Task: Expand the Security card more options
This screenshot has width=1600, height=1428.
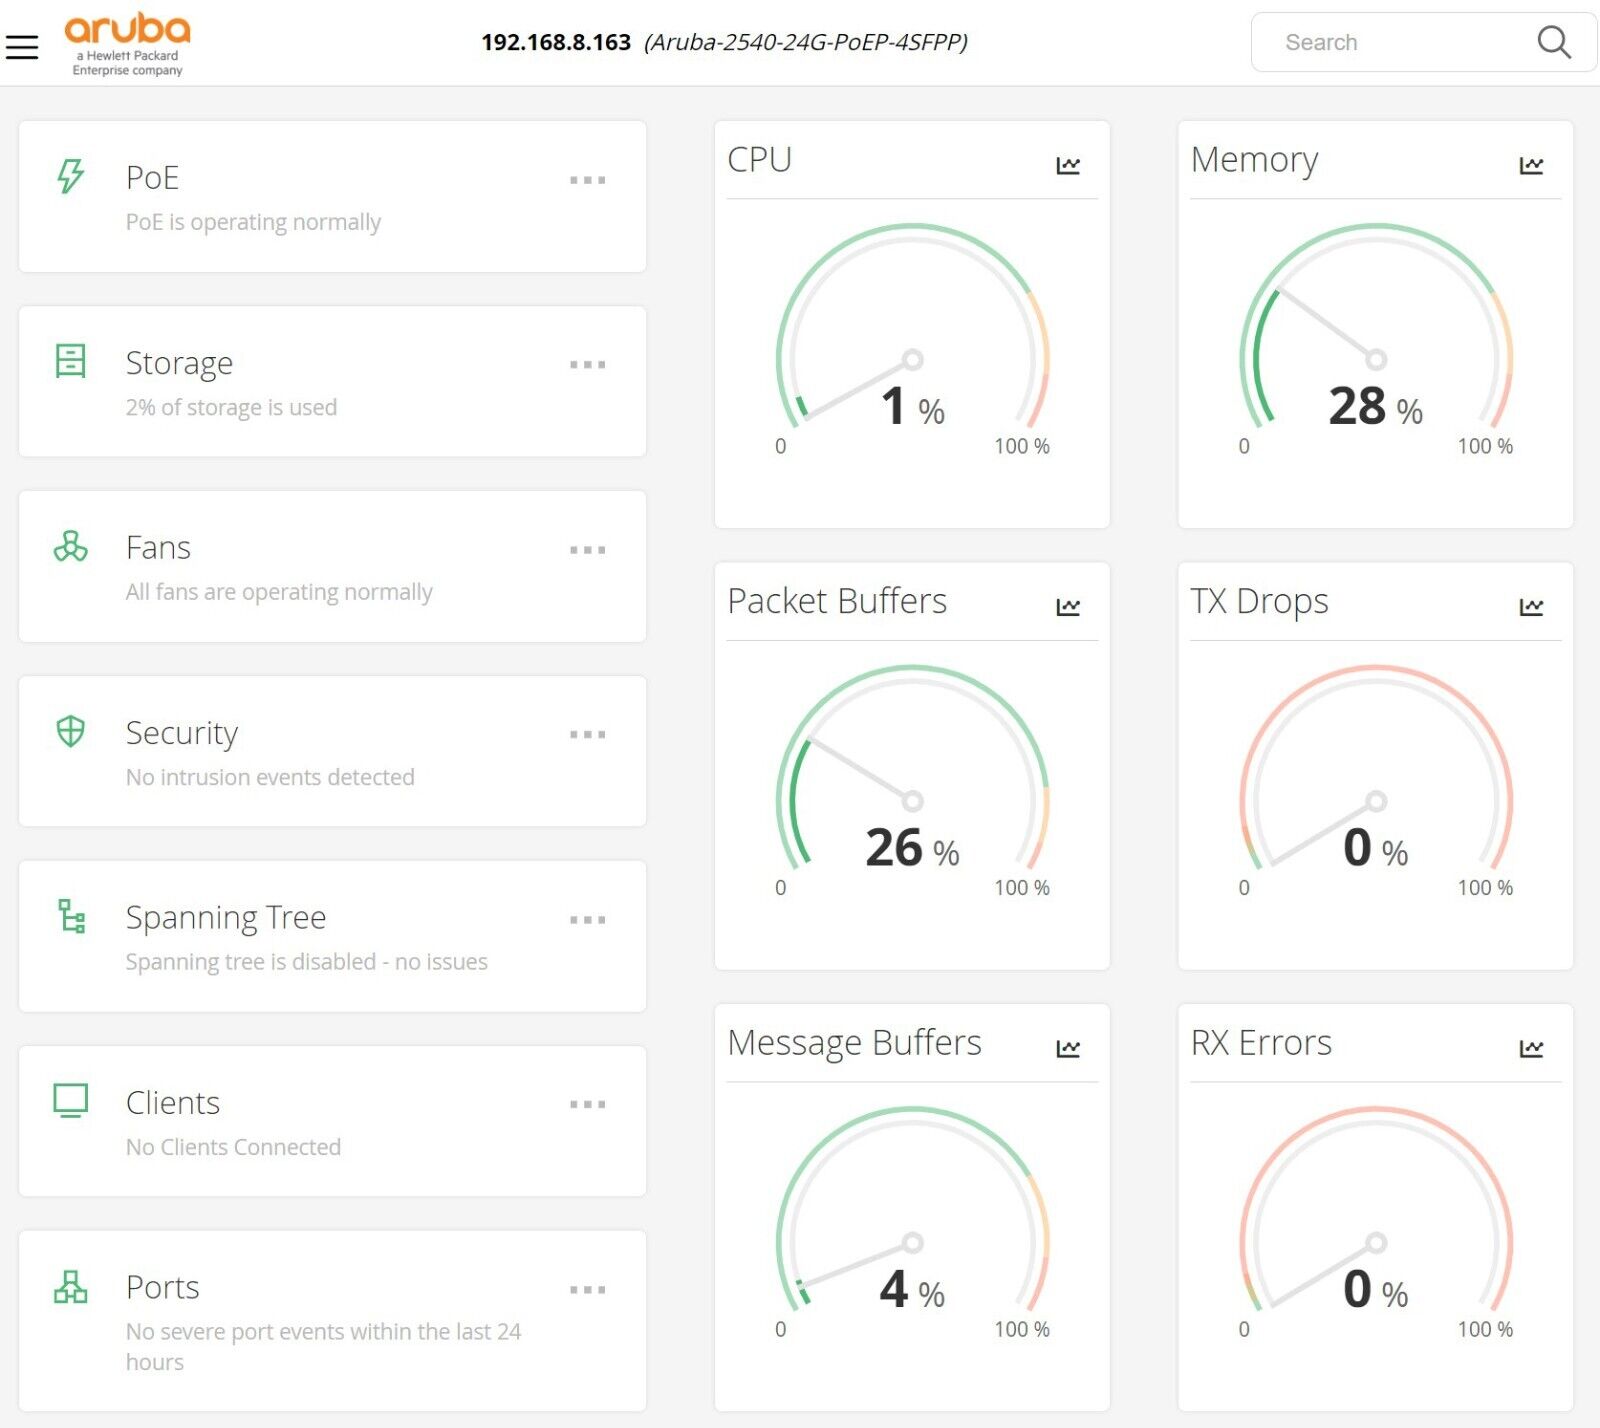Action: [587, 735]
